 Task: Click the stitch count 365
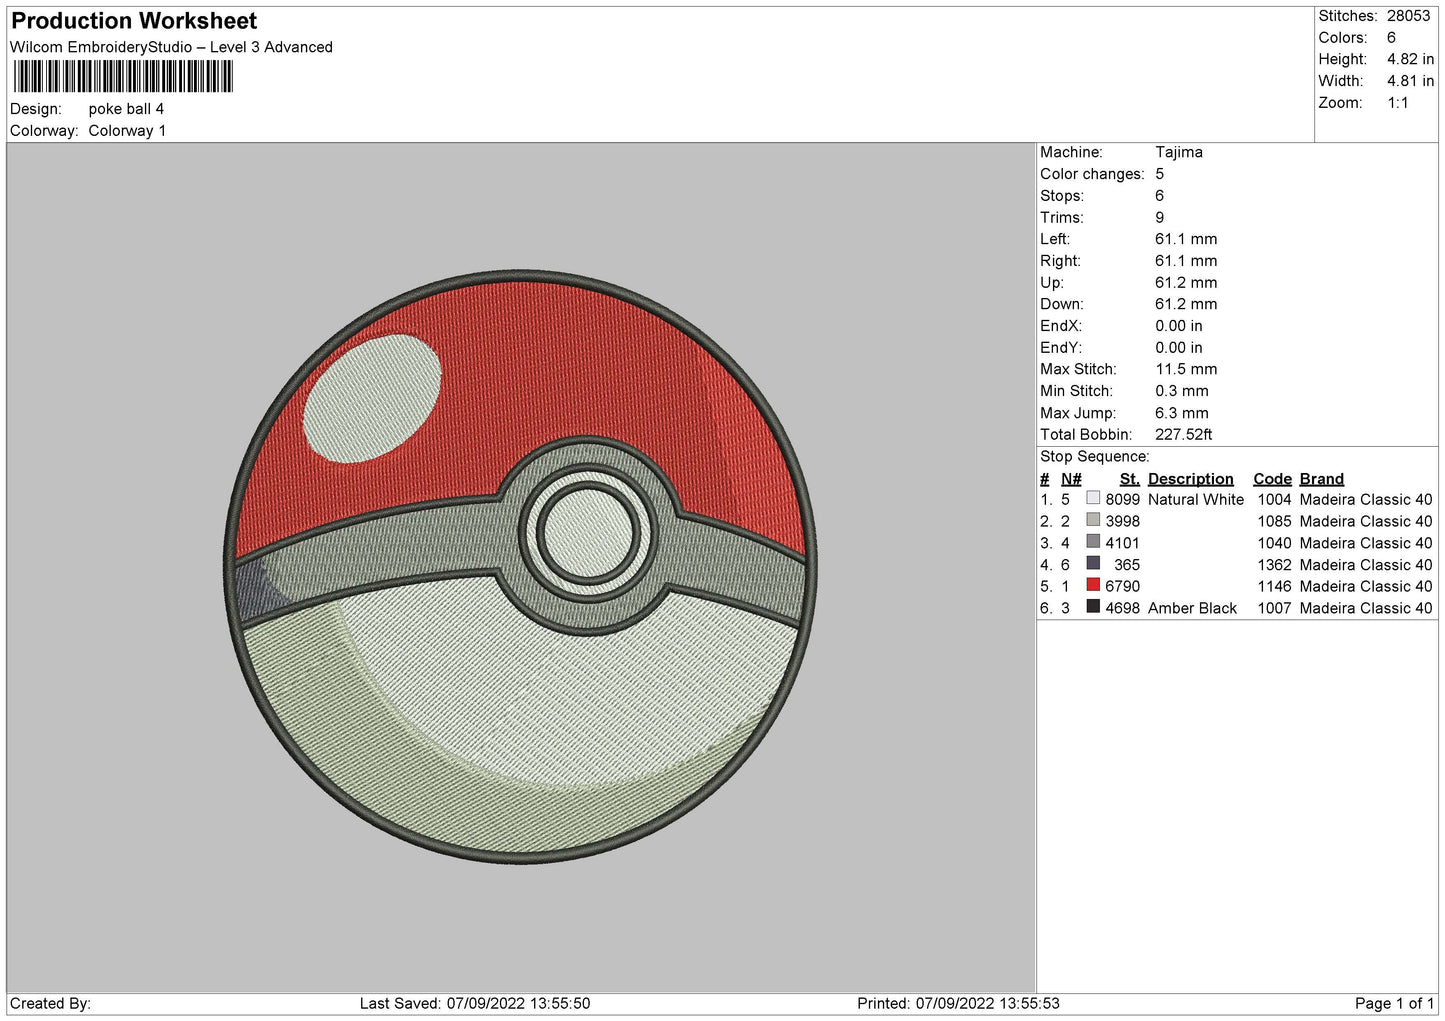[1127, 565]
